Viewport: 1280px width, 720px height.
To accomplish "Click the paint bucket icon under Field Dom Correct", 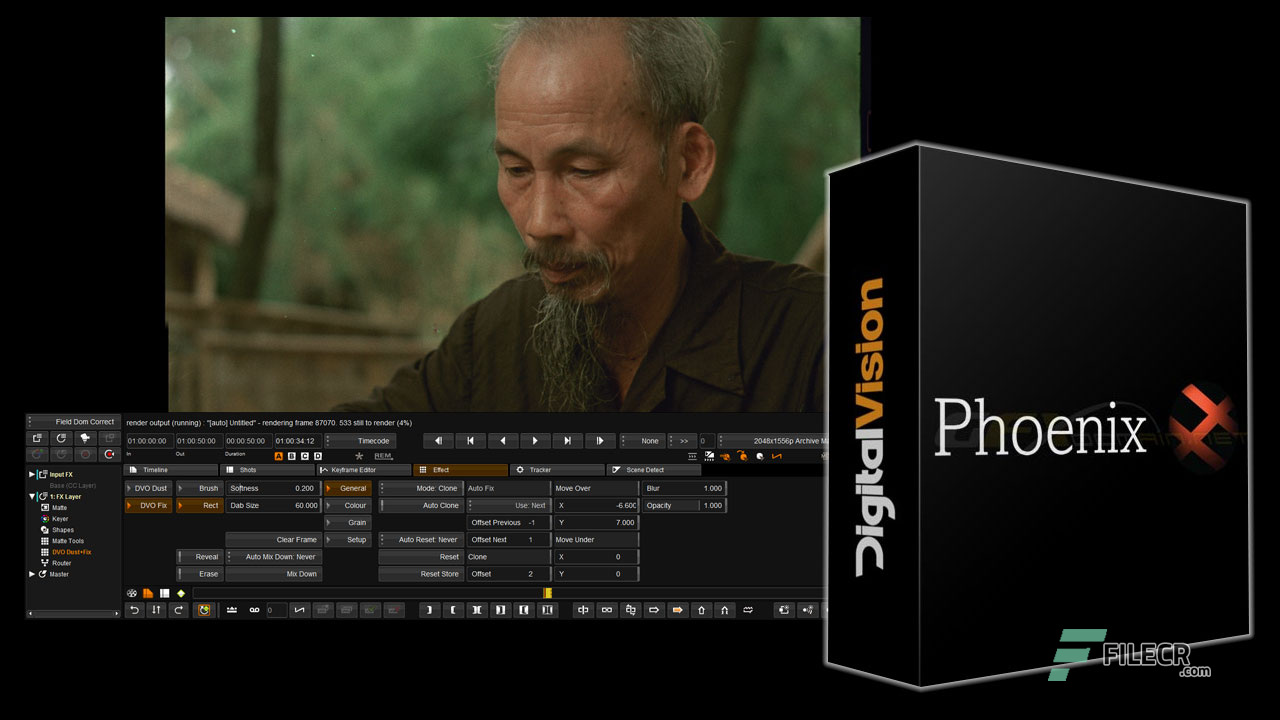I will click(x=85, y=438).
